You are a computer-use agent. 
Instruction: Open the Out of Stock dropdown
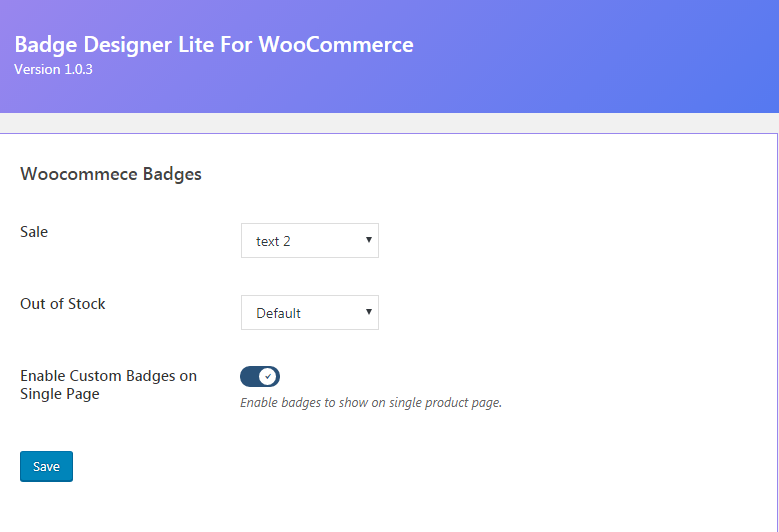tap(310, 312)
